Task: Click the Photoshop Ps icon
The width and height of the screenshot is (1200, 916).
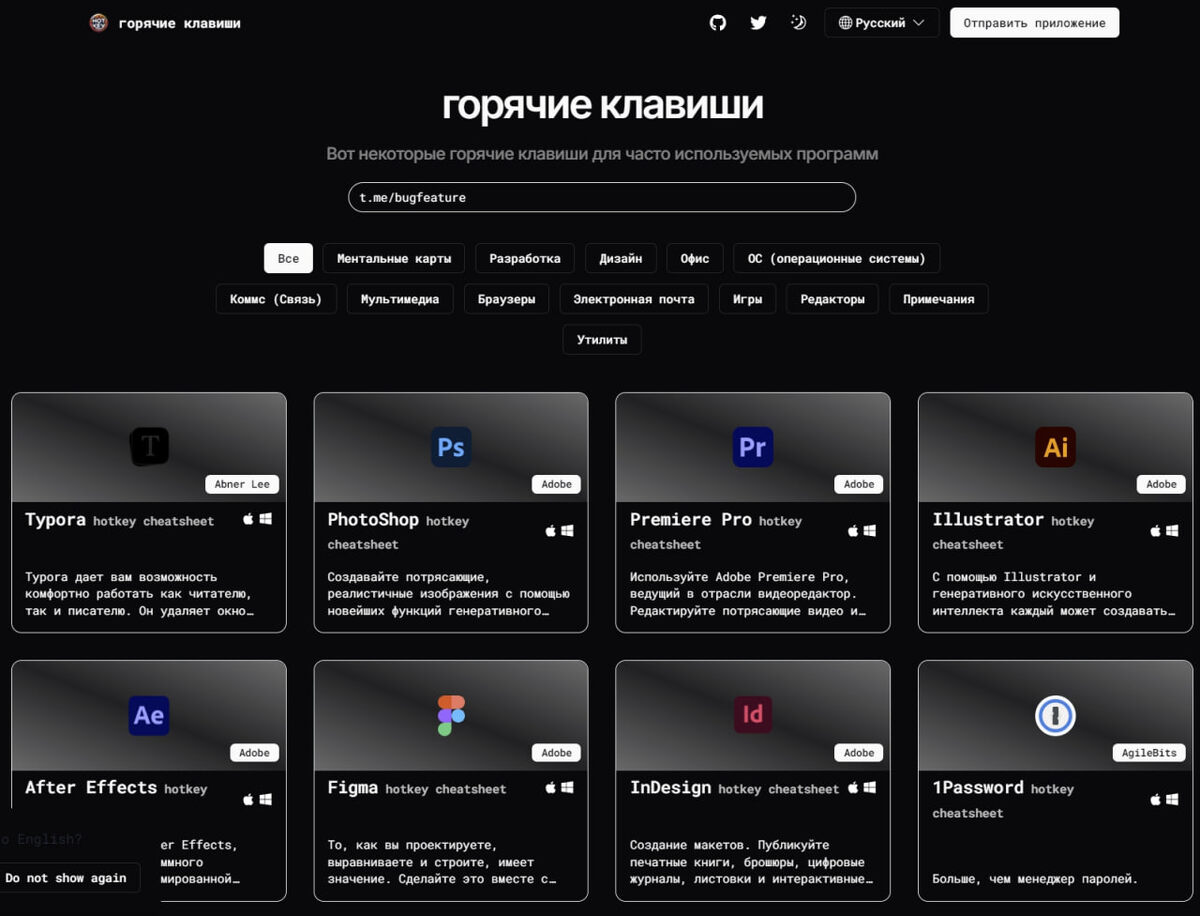Action: [451, 446]
